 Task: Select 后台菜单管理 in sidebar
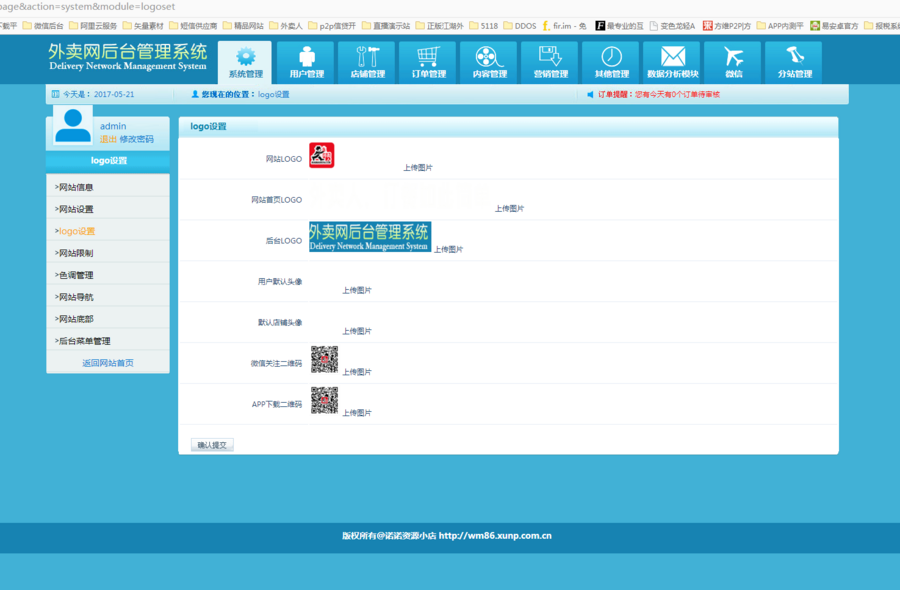[x=108, y=340]
